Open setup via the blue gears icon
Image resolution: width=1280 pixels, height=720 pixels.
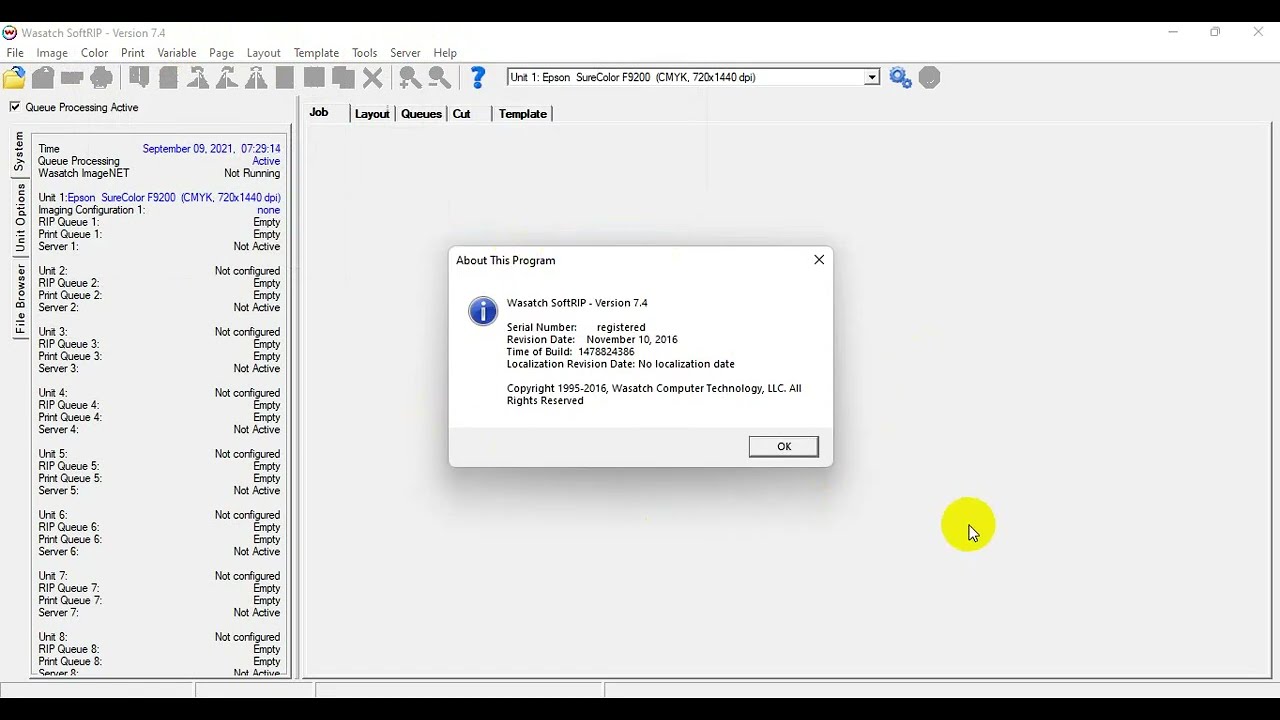tap(900, 78)
